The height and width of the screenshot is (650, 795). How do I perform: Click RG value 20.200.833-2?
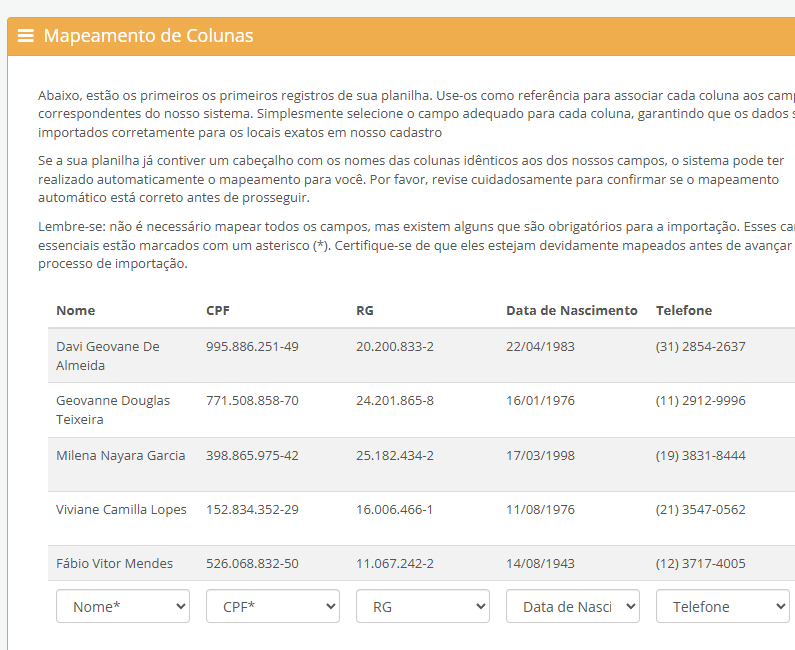tap(395, 346)
